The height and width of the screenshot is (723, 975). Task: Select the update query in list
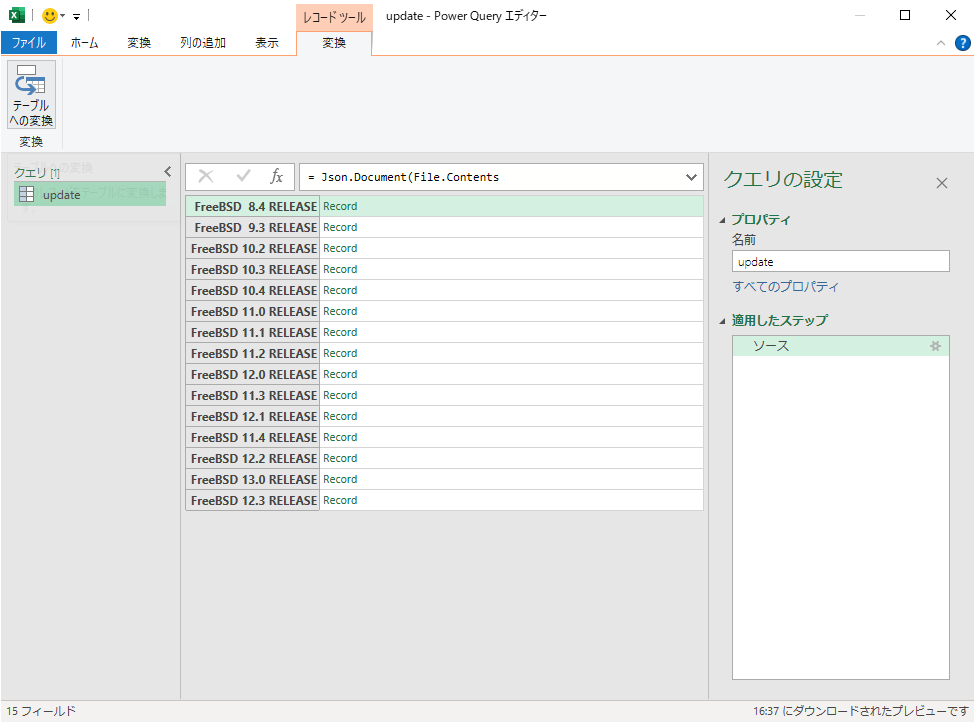[x=90, y=195]
